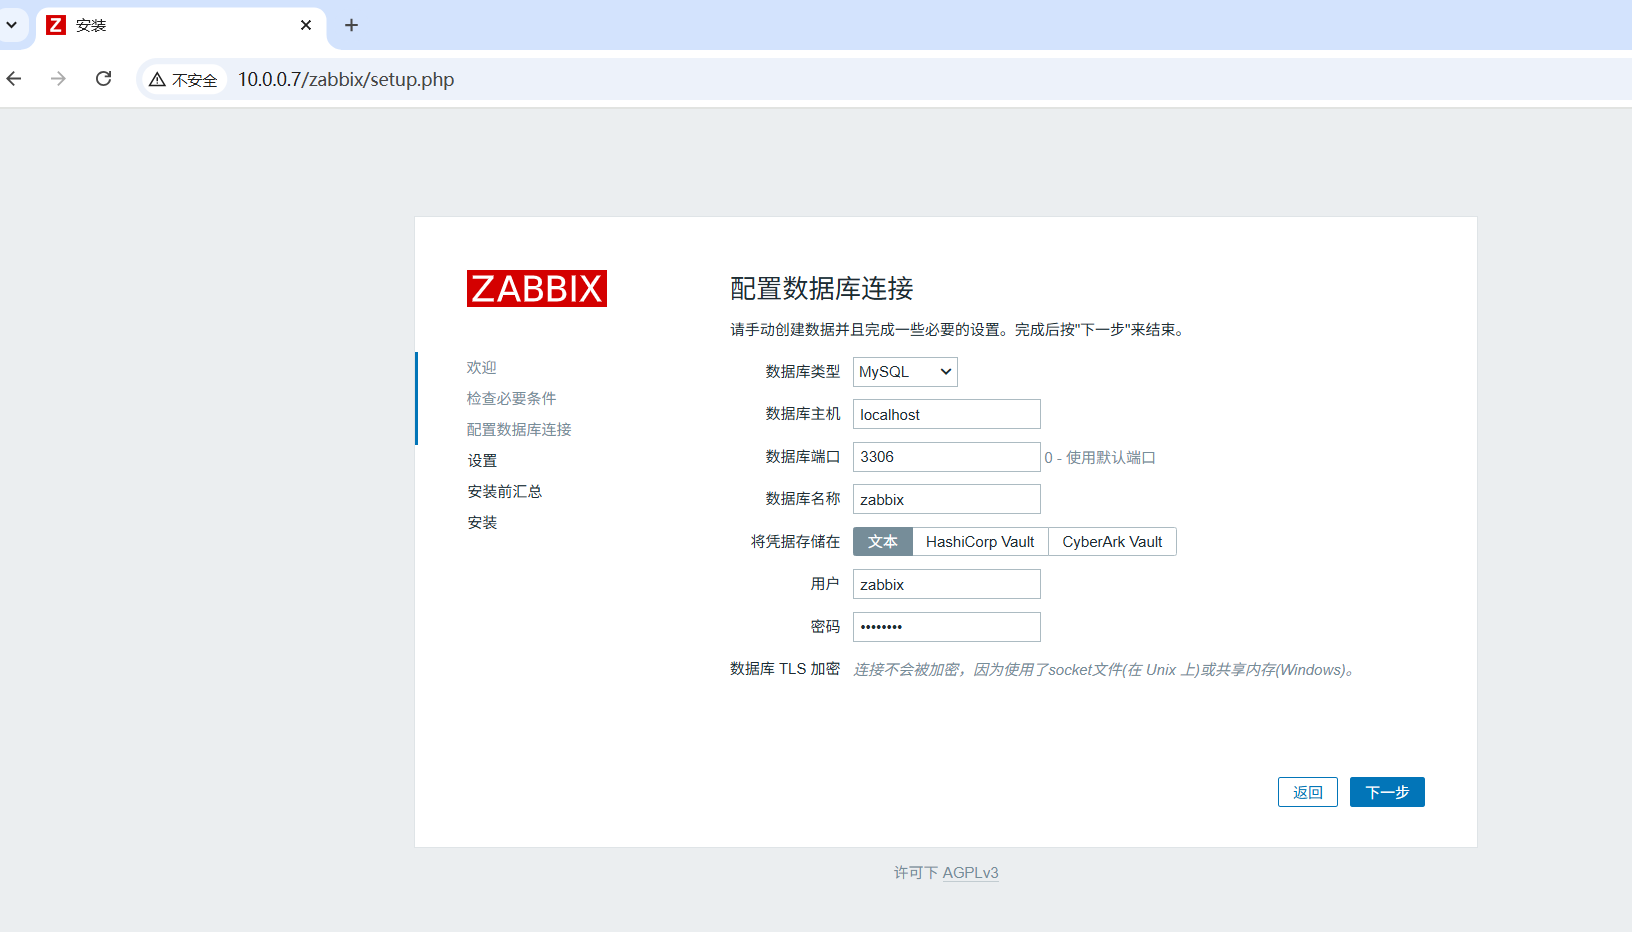This screenshot has width=1632, height=932.
Task: Click the 配置数据库连接 page heading
Action: (822, 289)
